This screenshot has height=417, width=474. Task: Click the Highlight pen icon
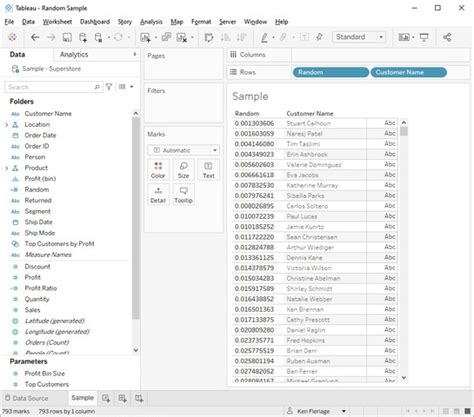pos(264,37)
